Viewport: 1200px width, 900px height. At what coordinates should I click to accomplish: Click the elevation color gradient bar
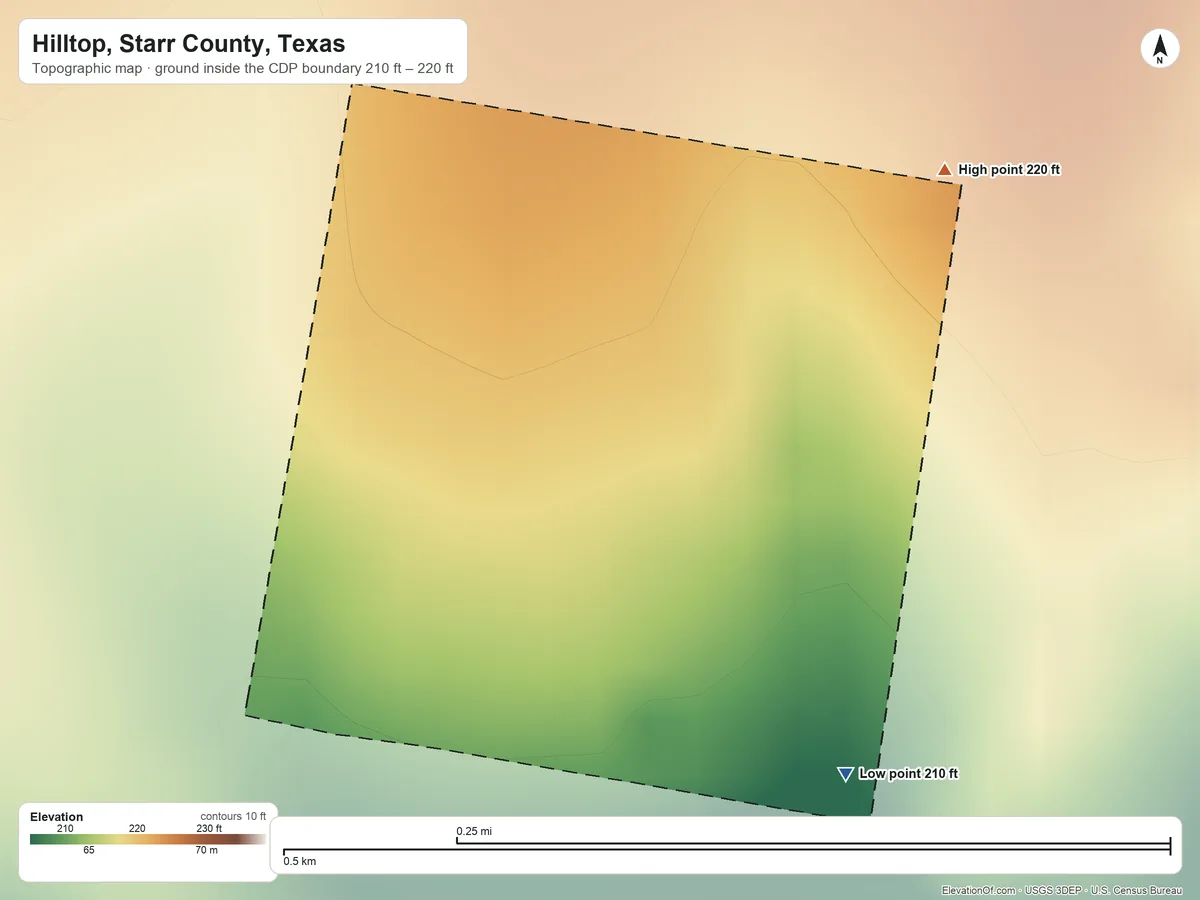pos(148,839)
